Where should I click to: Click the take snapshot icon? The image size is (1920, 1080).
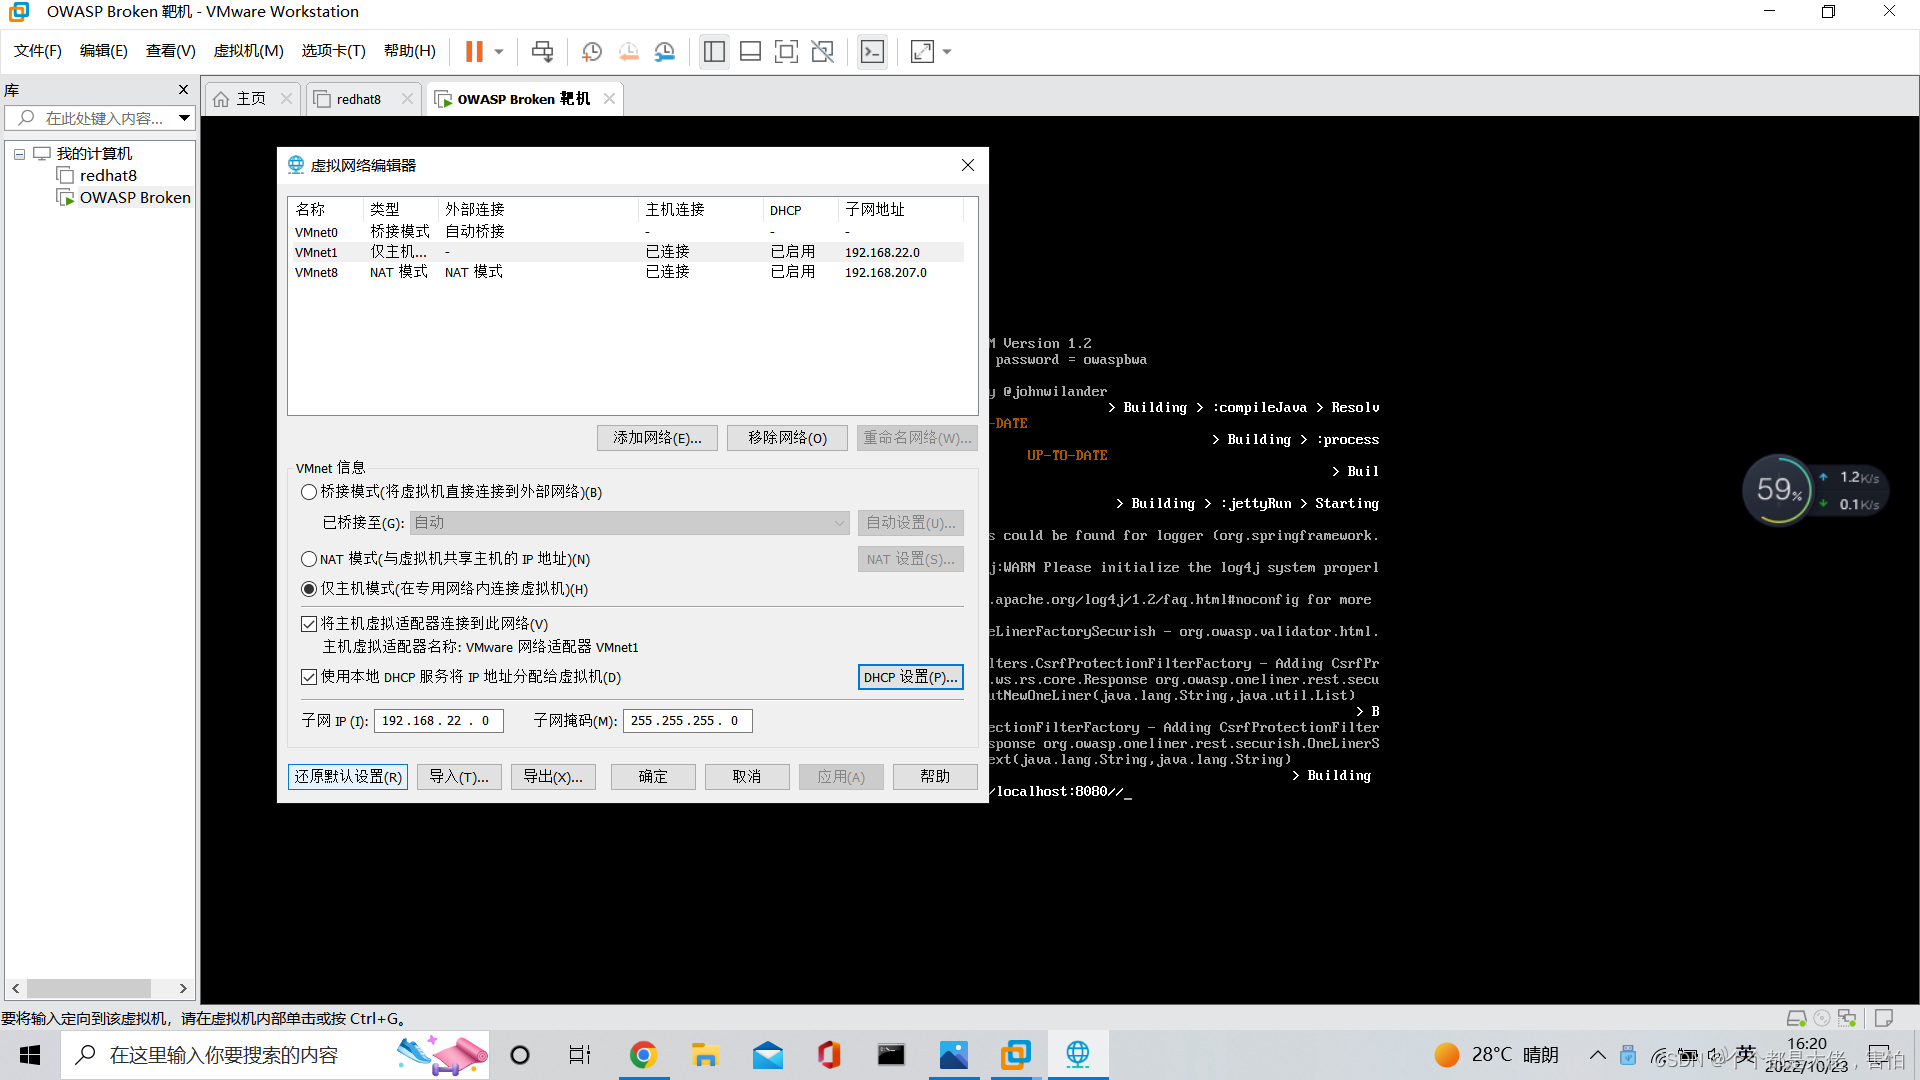[592, 51]
